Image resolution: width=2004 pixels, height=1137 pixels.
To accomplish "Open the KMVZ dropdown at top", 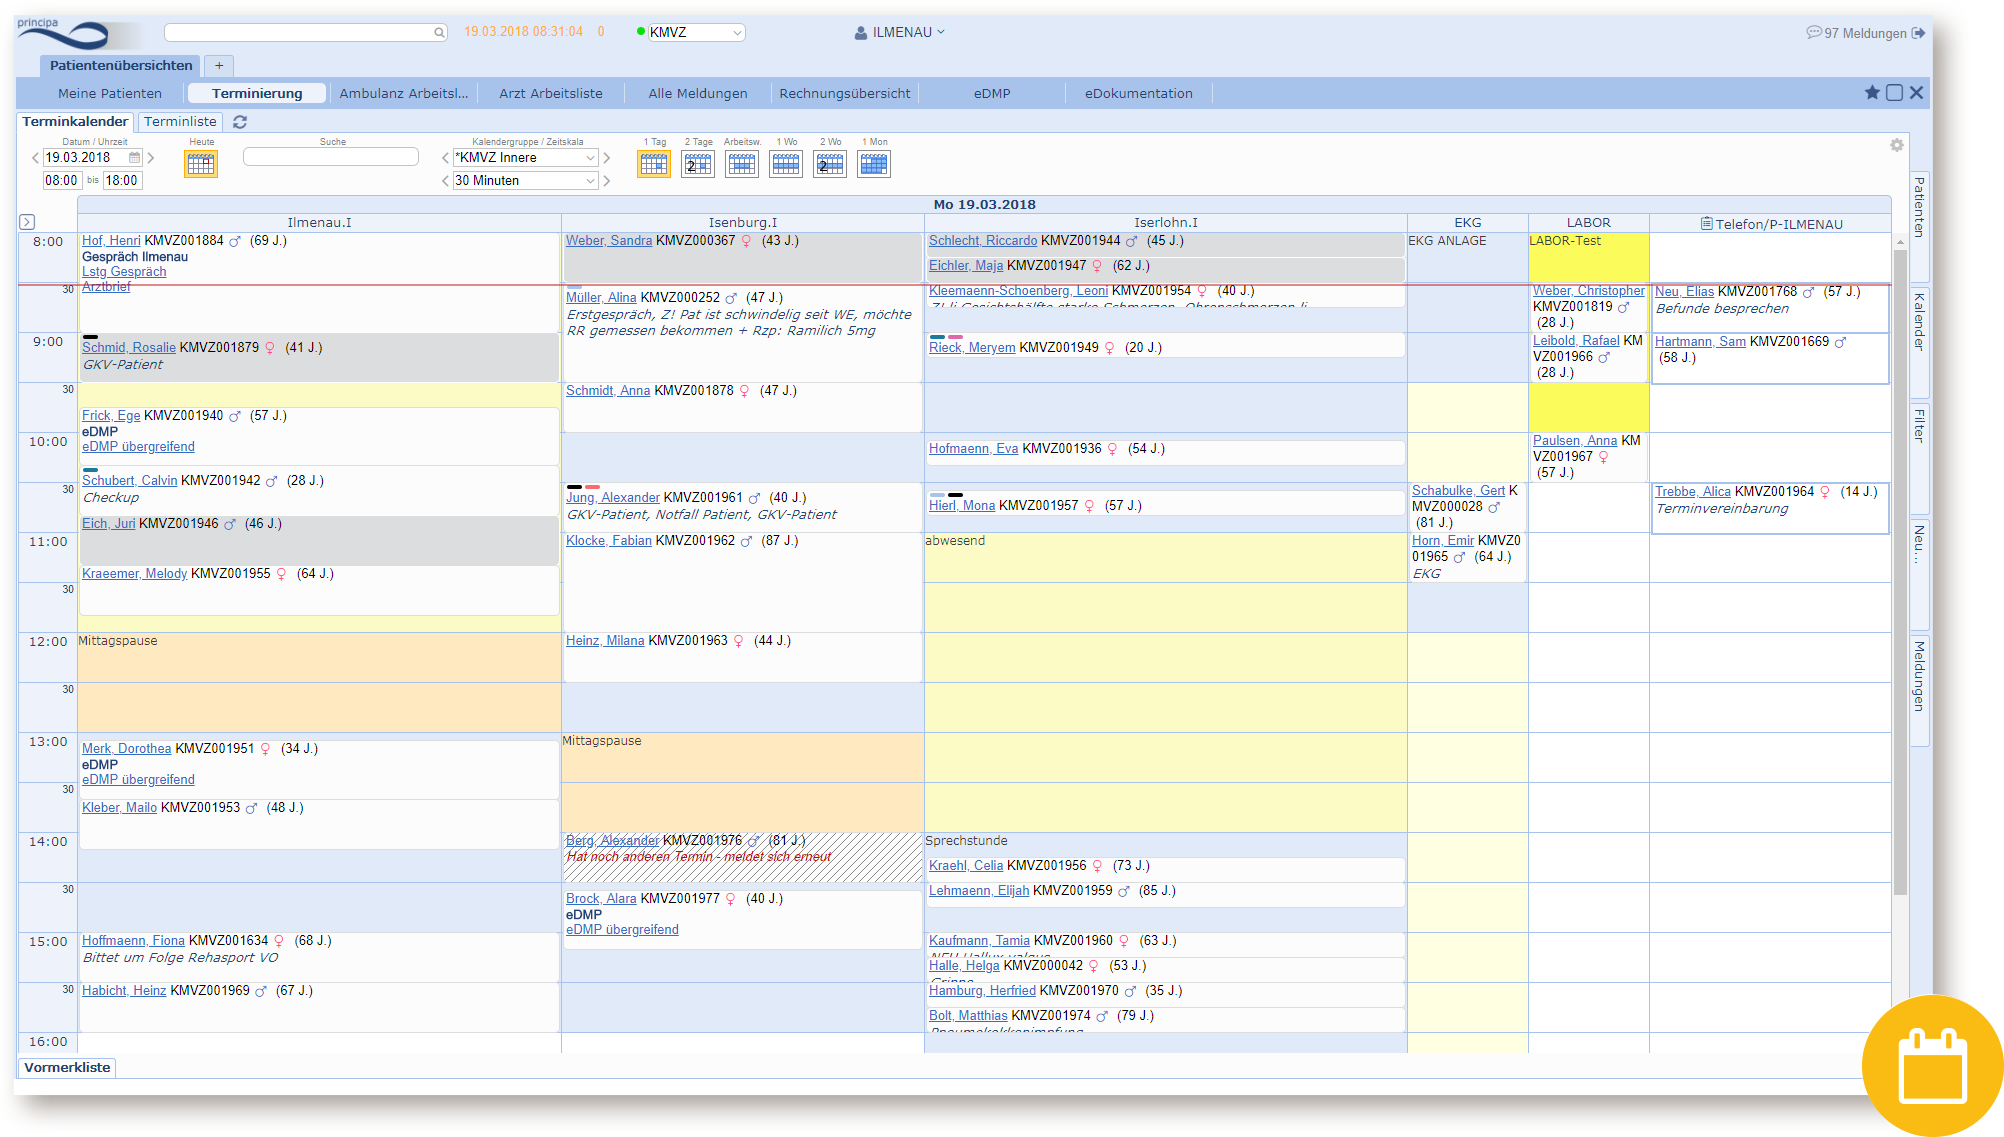I will click(696, 32).
